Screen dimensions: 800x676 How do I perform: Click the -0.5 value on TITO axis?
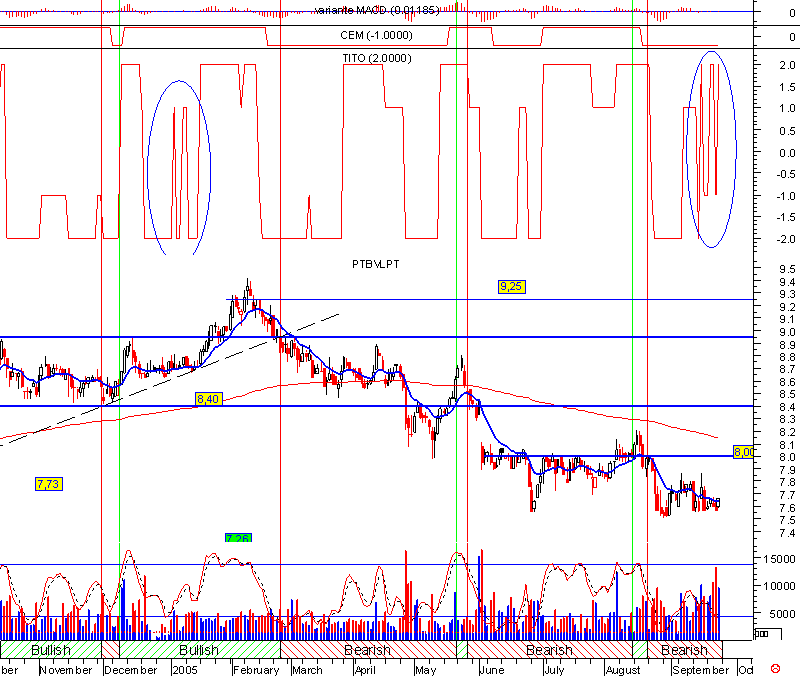point(785,174)
